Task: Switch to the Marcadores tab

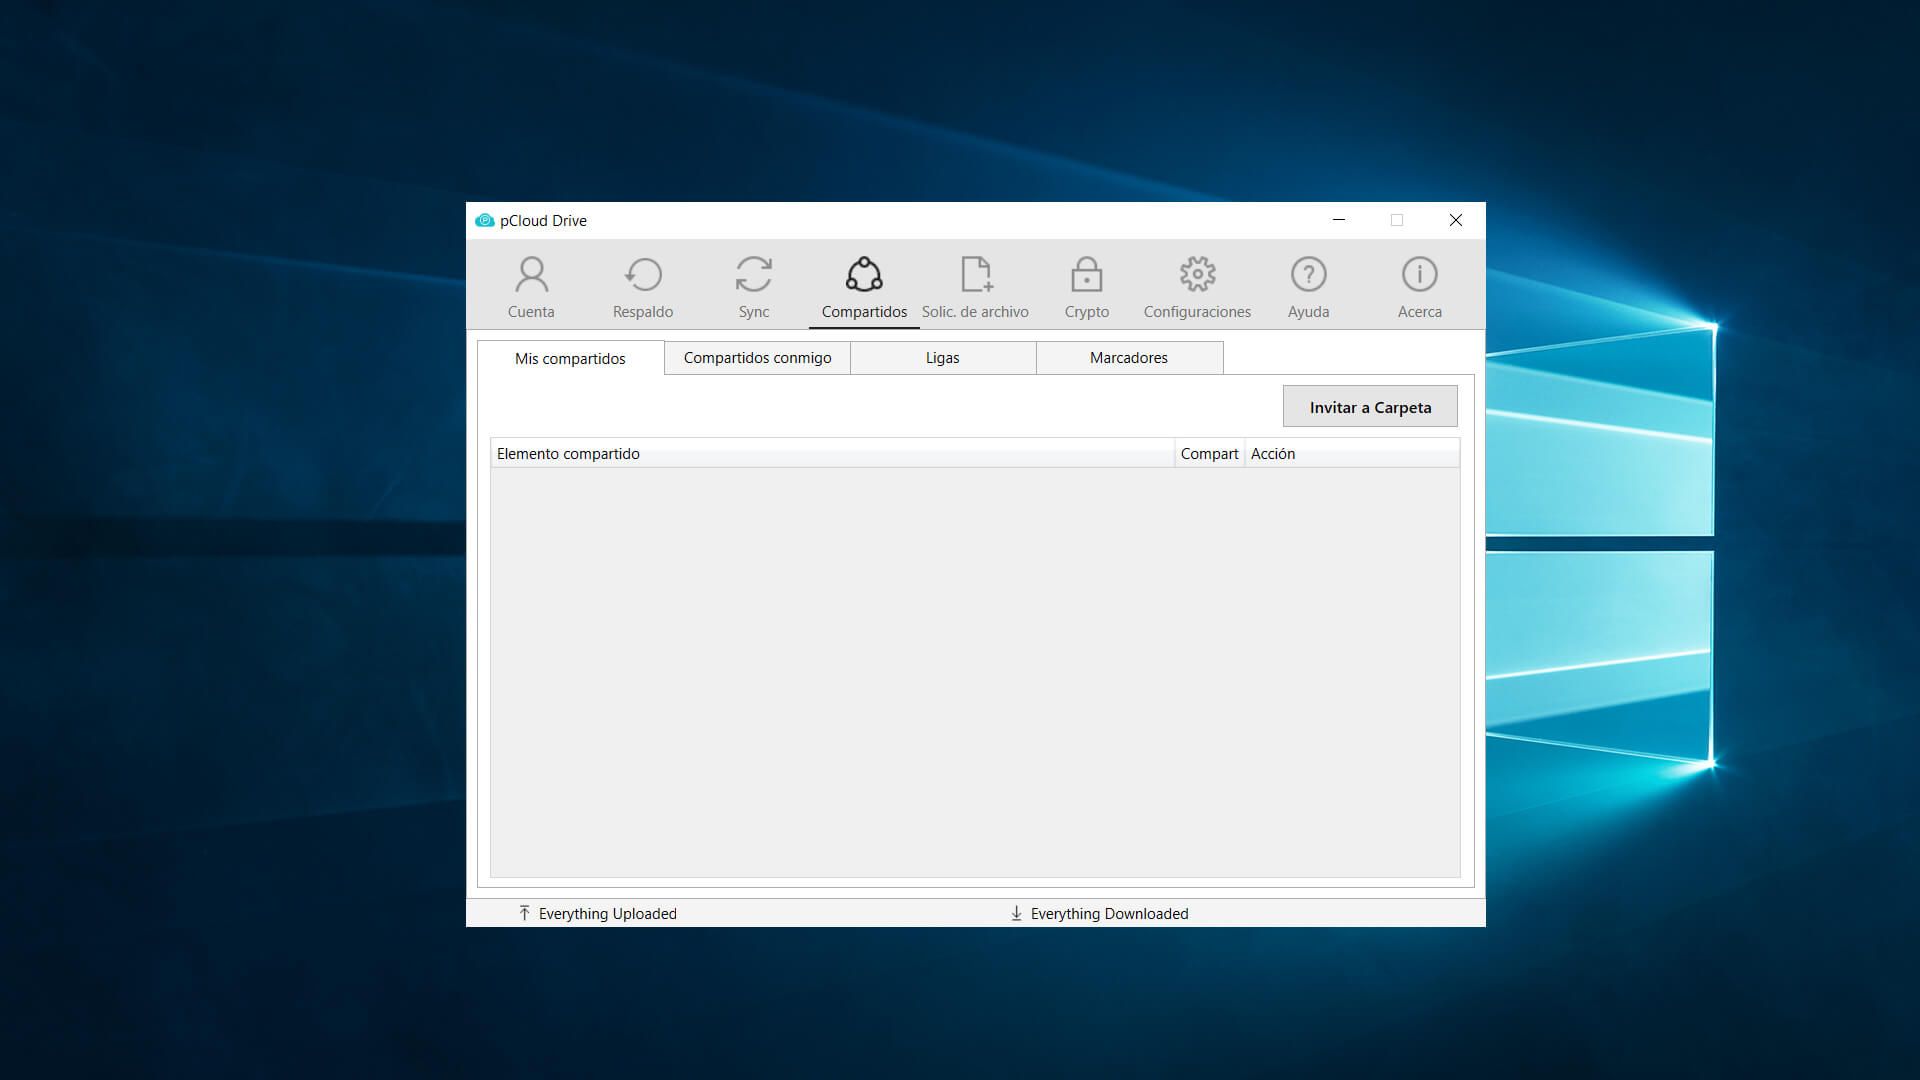Action: 1129,358
